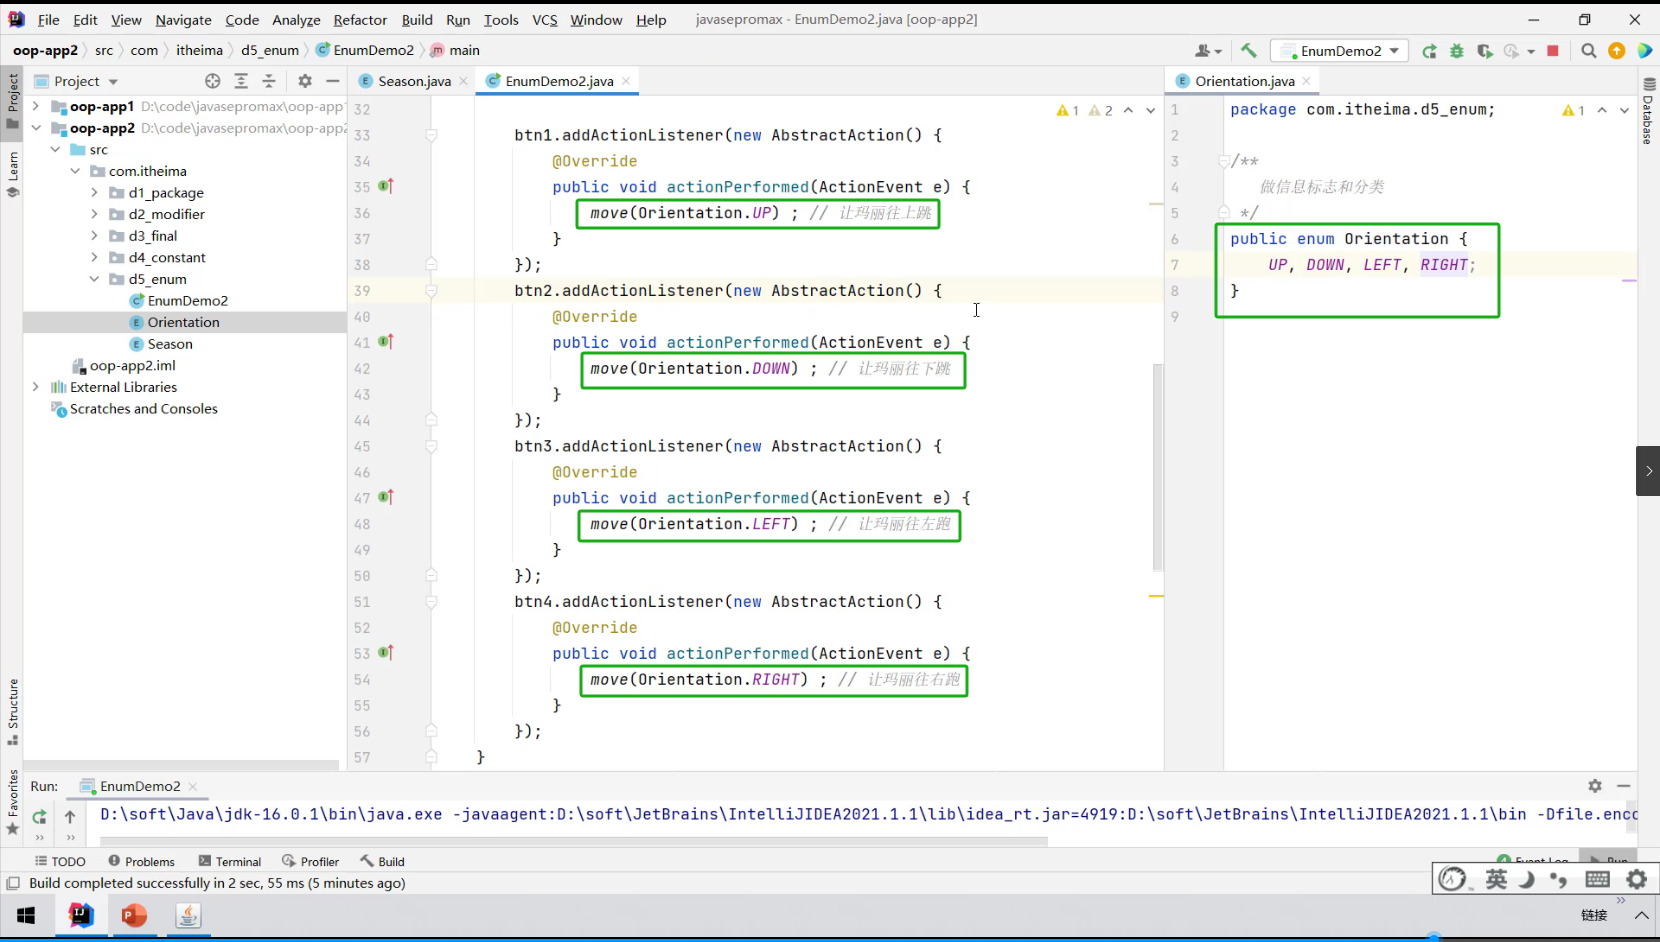
Task: Switch to the Season.java tab
Action: [x=413, y=81]
